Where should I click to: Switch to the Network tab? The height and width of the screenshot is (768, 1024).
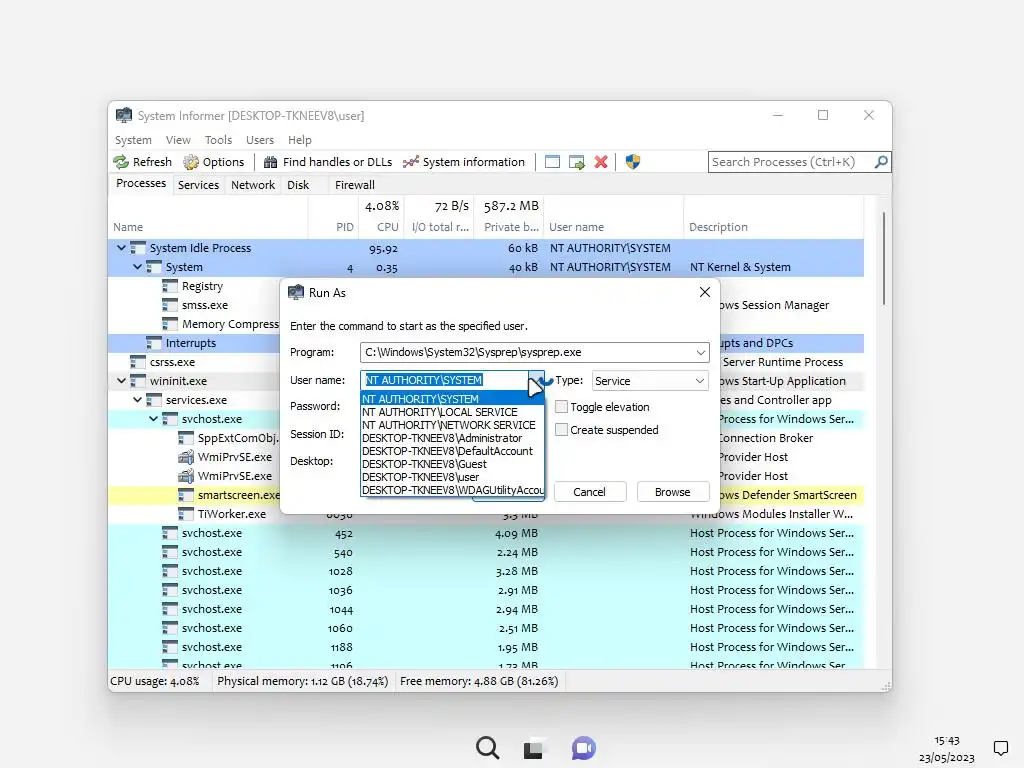point(253,185)
